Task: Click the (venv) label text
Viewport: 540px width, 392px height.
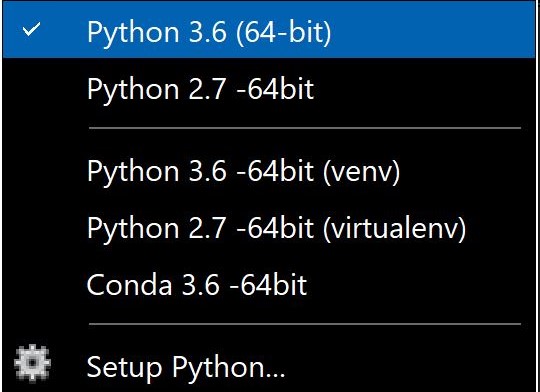Action: tap(361, 171)
